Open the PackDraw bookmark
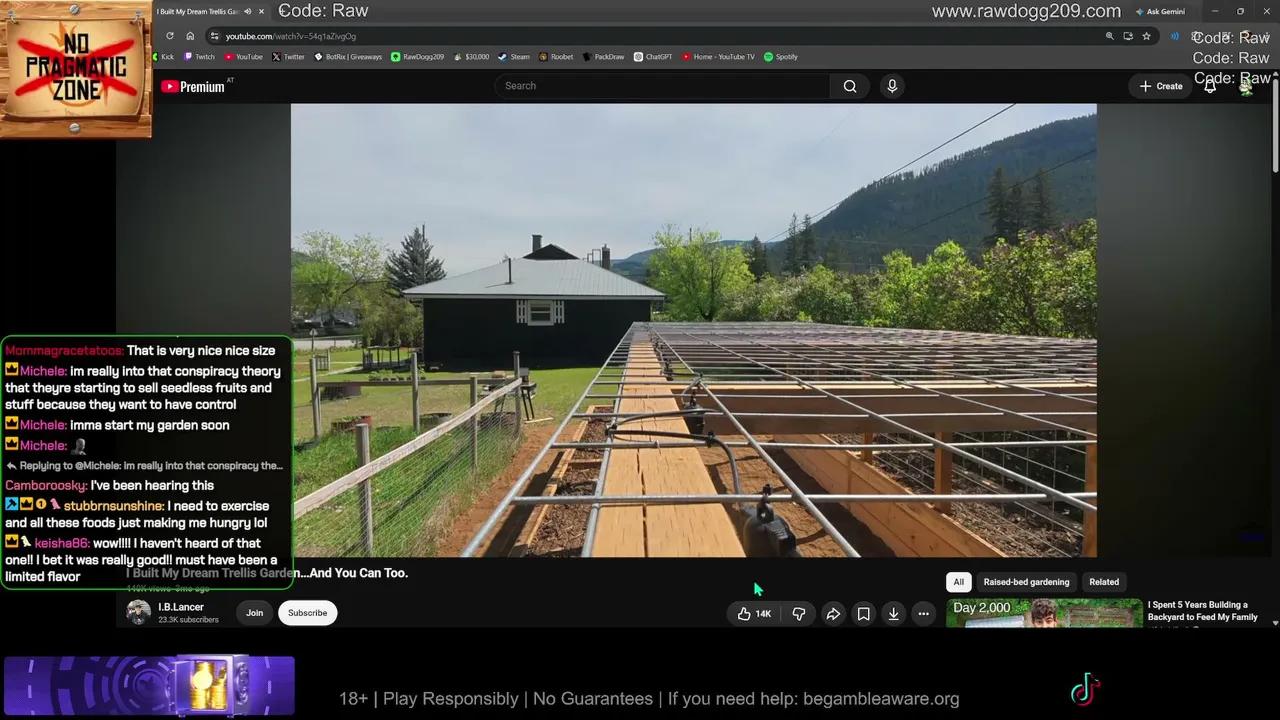 click(604, 57)
